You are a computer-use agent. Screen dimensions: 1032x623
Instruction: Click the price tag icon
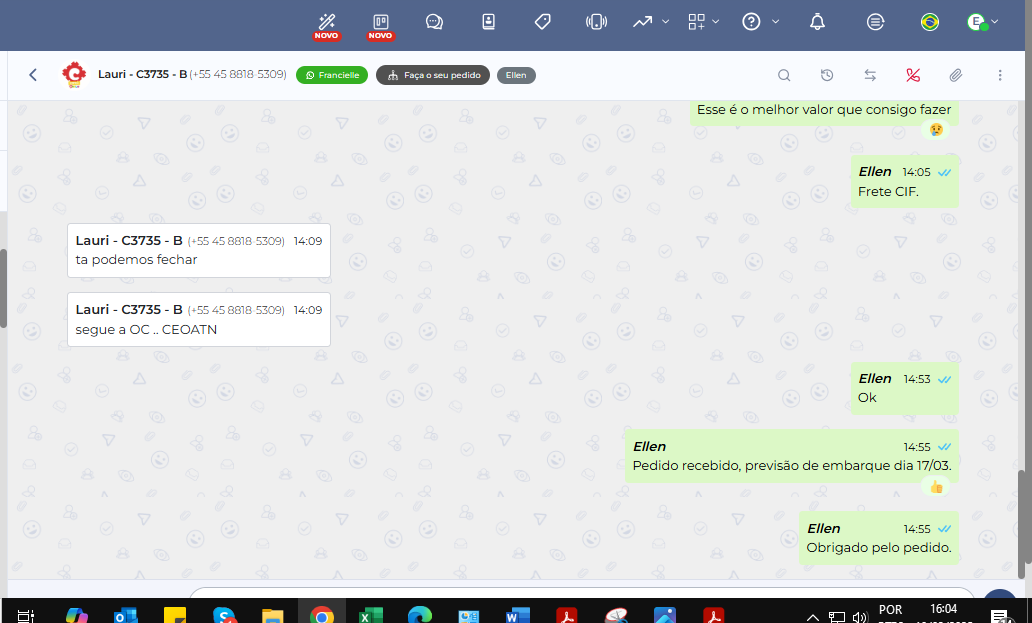[x=542, y=21]
